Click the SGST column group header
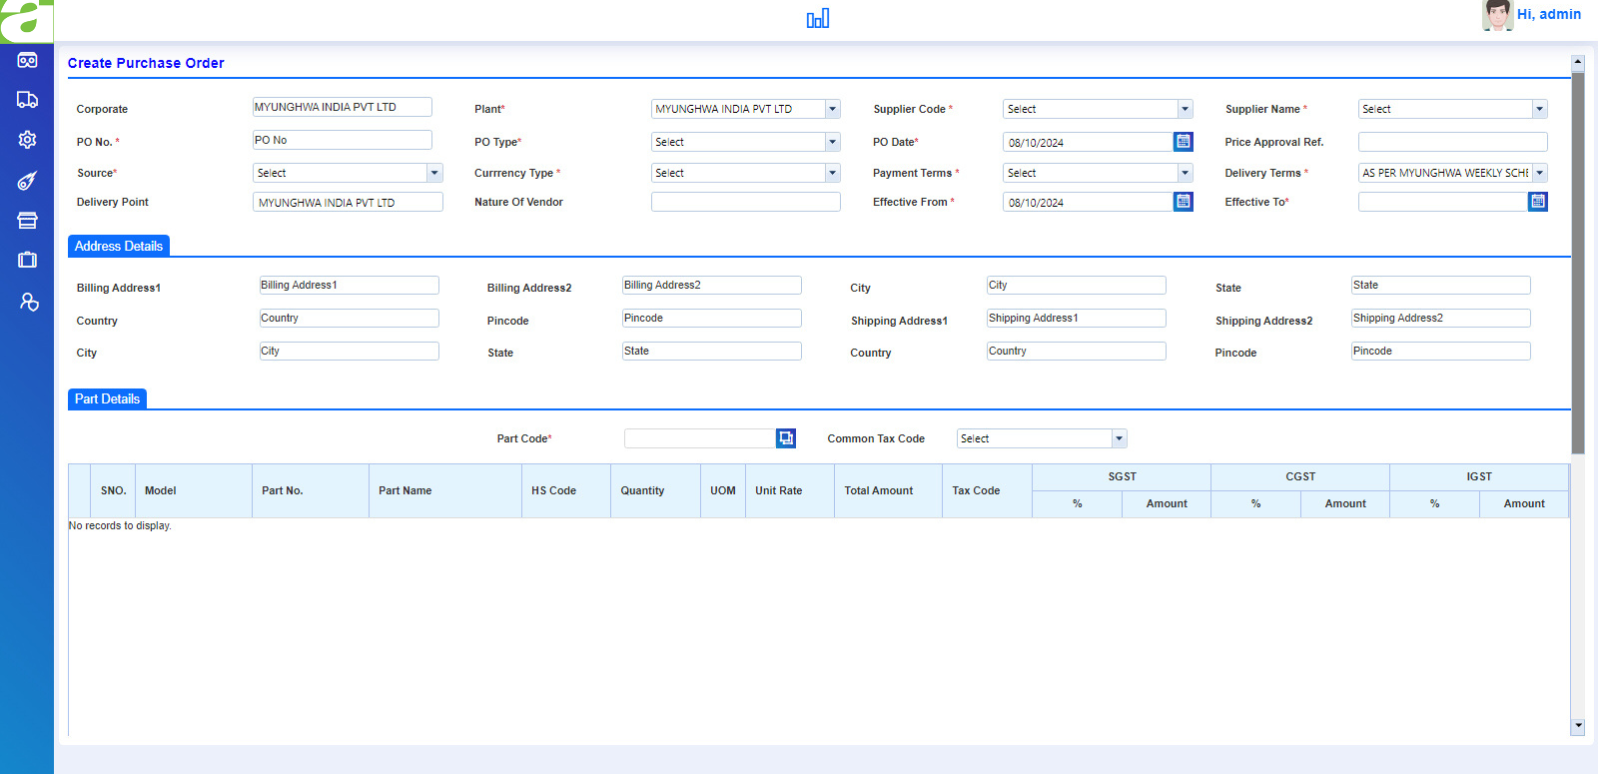Screen dimensions: 1598x774 click(1122, 477)
